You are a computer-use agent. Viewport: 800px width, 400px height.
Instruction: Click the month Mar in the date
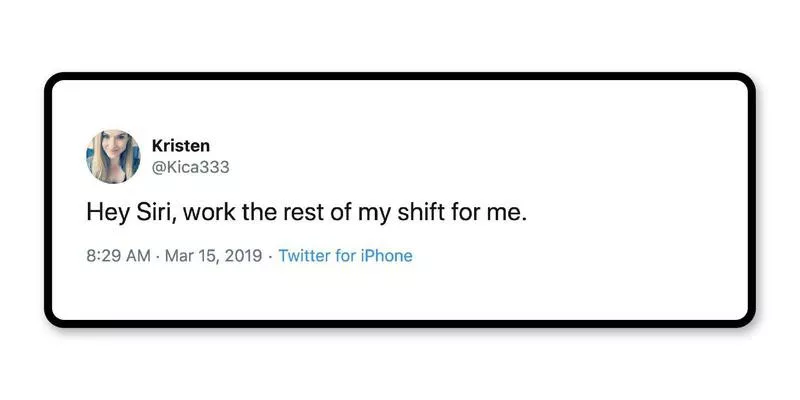tap(179, 256)
